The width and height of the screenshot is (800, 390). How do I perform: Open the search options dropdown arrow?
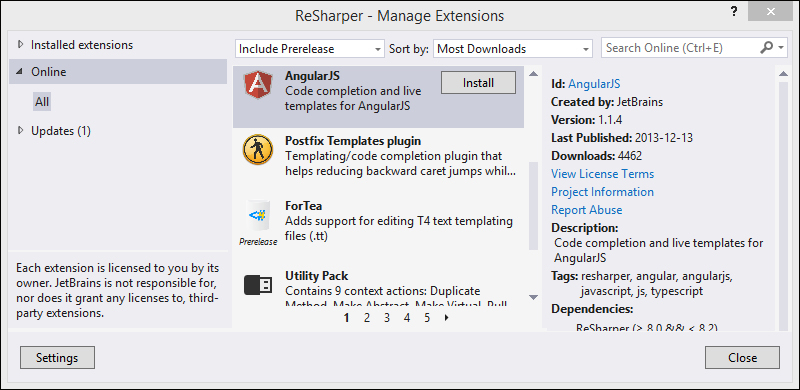click(781, 48)
